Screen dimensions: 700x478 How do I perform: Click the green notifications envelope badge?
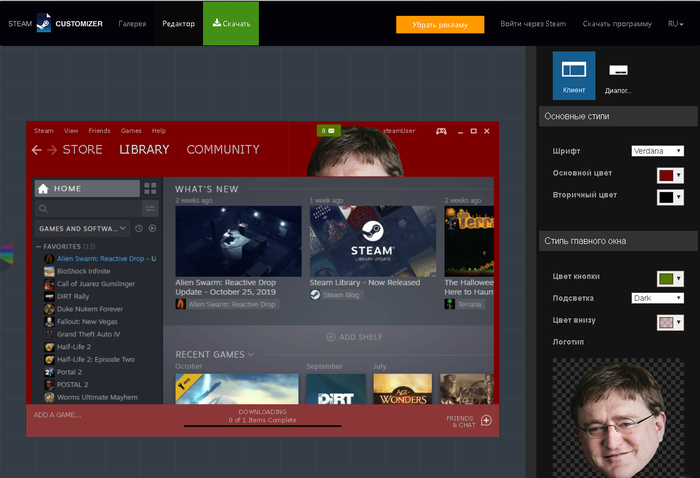[x=329, y=131]
